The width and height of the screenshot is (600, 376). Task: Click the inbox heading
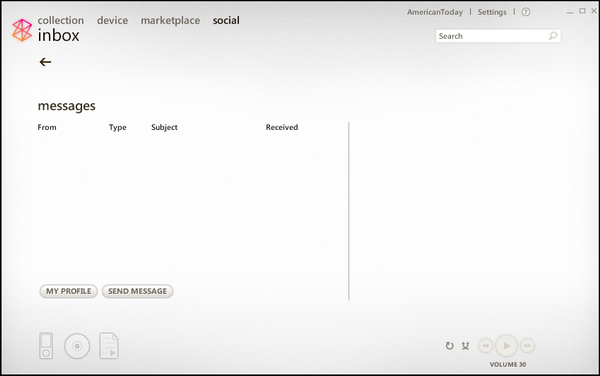point(59,35)
